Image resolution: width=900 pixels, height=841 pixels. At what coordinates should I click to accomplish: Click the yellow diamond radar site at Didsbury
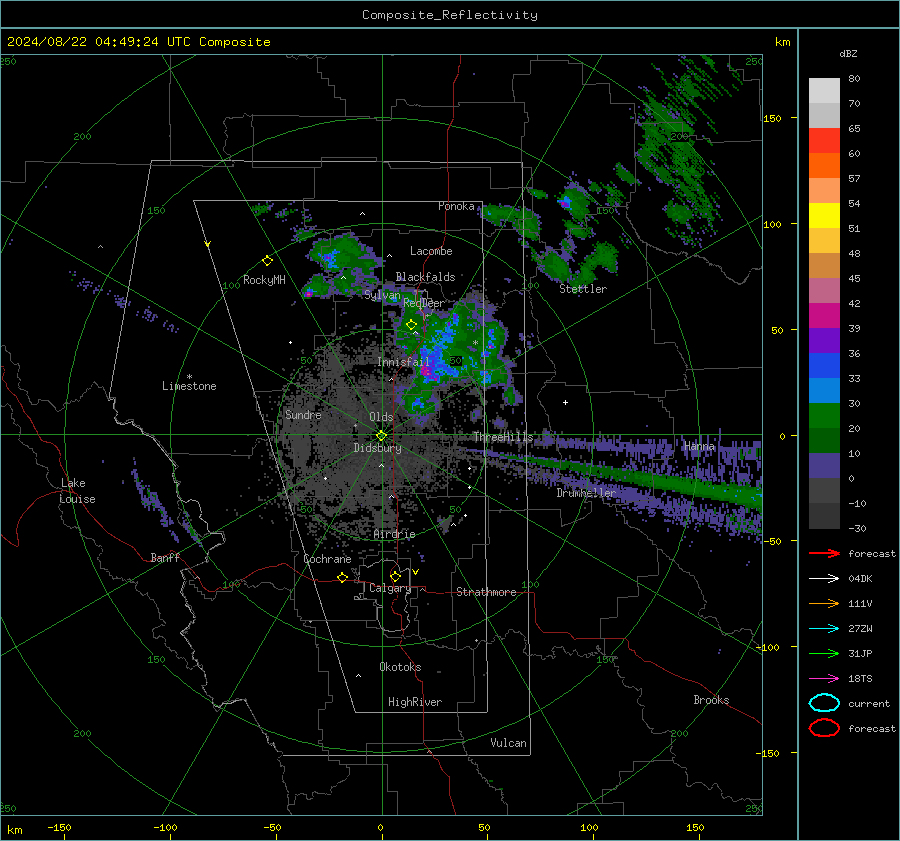[381, 436]
